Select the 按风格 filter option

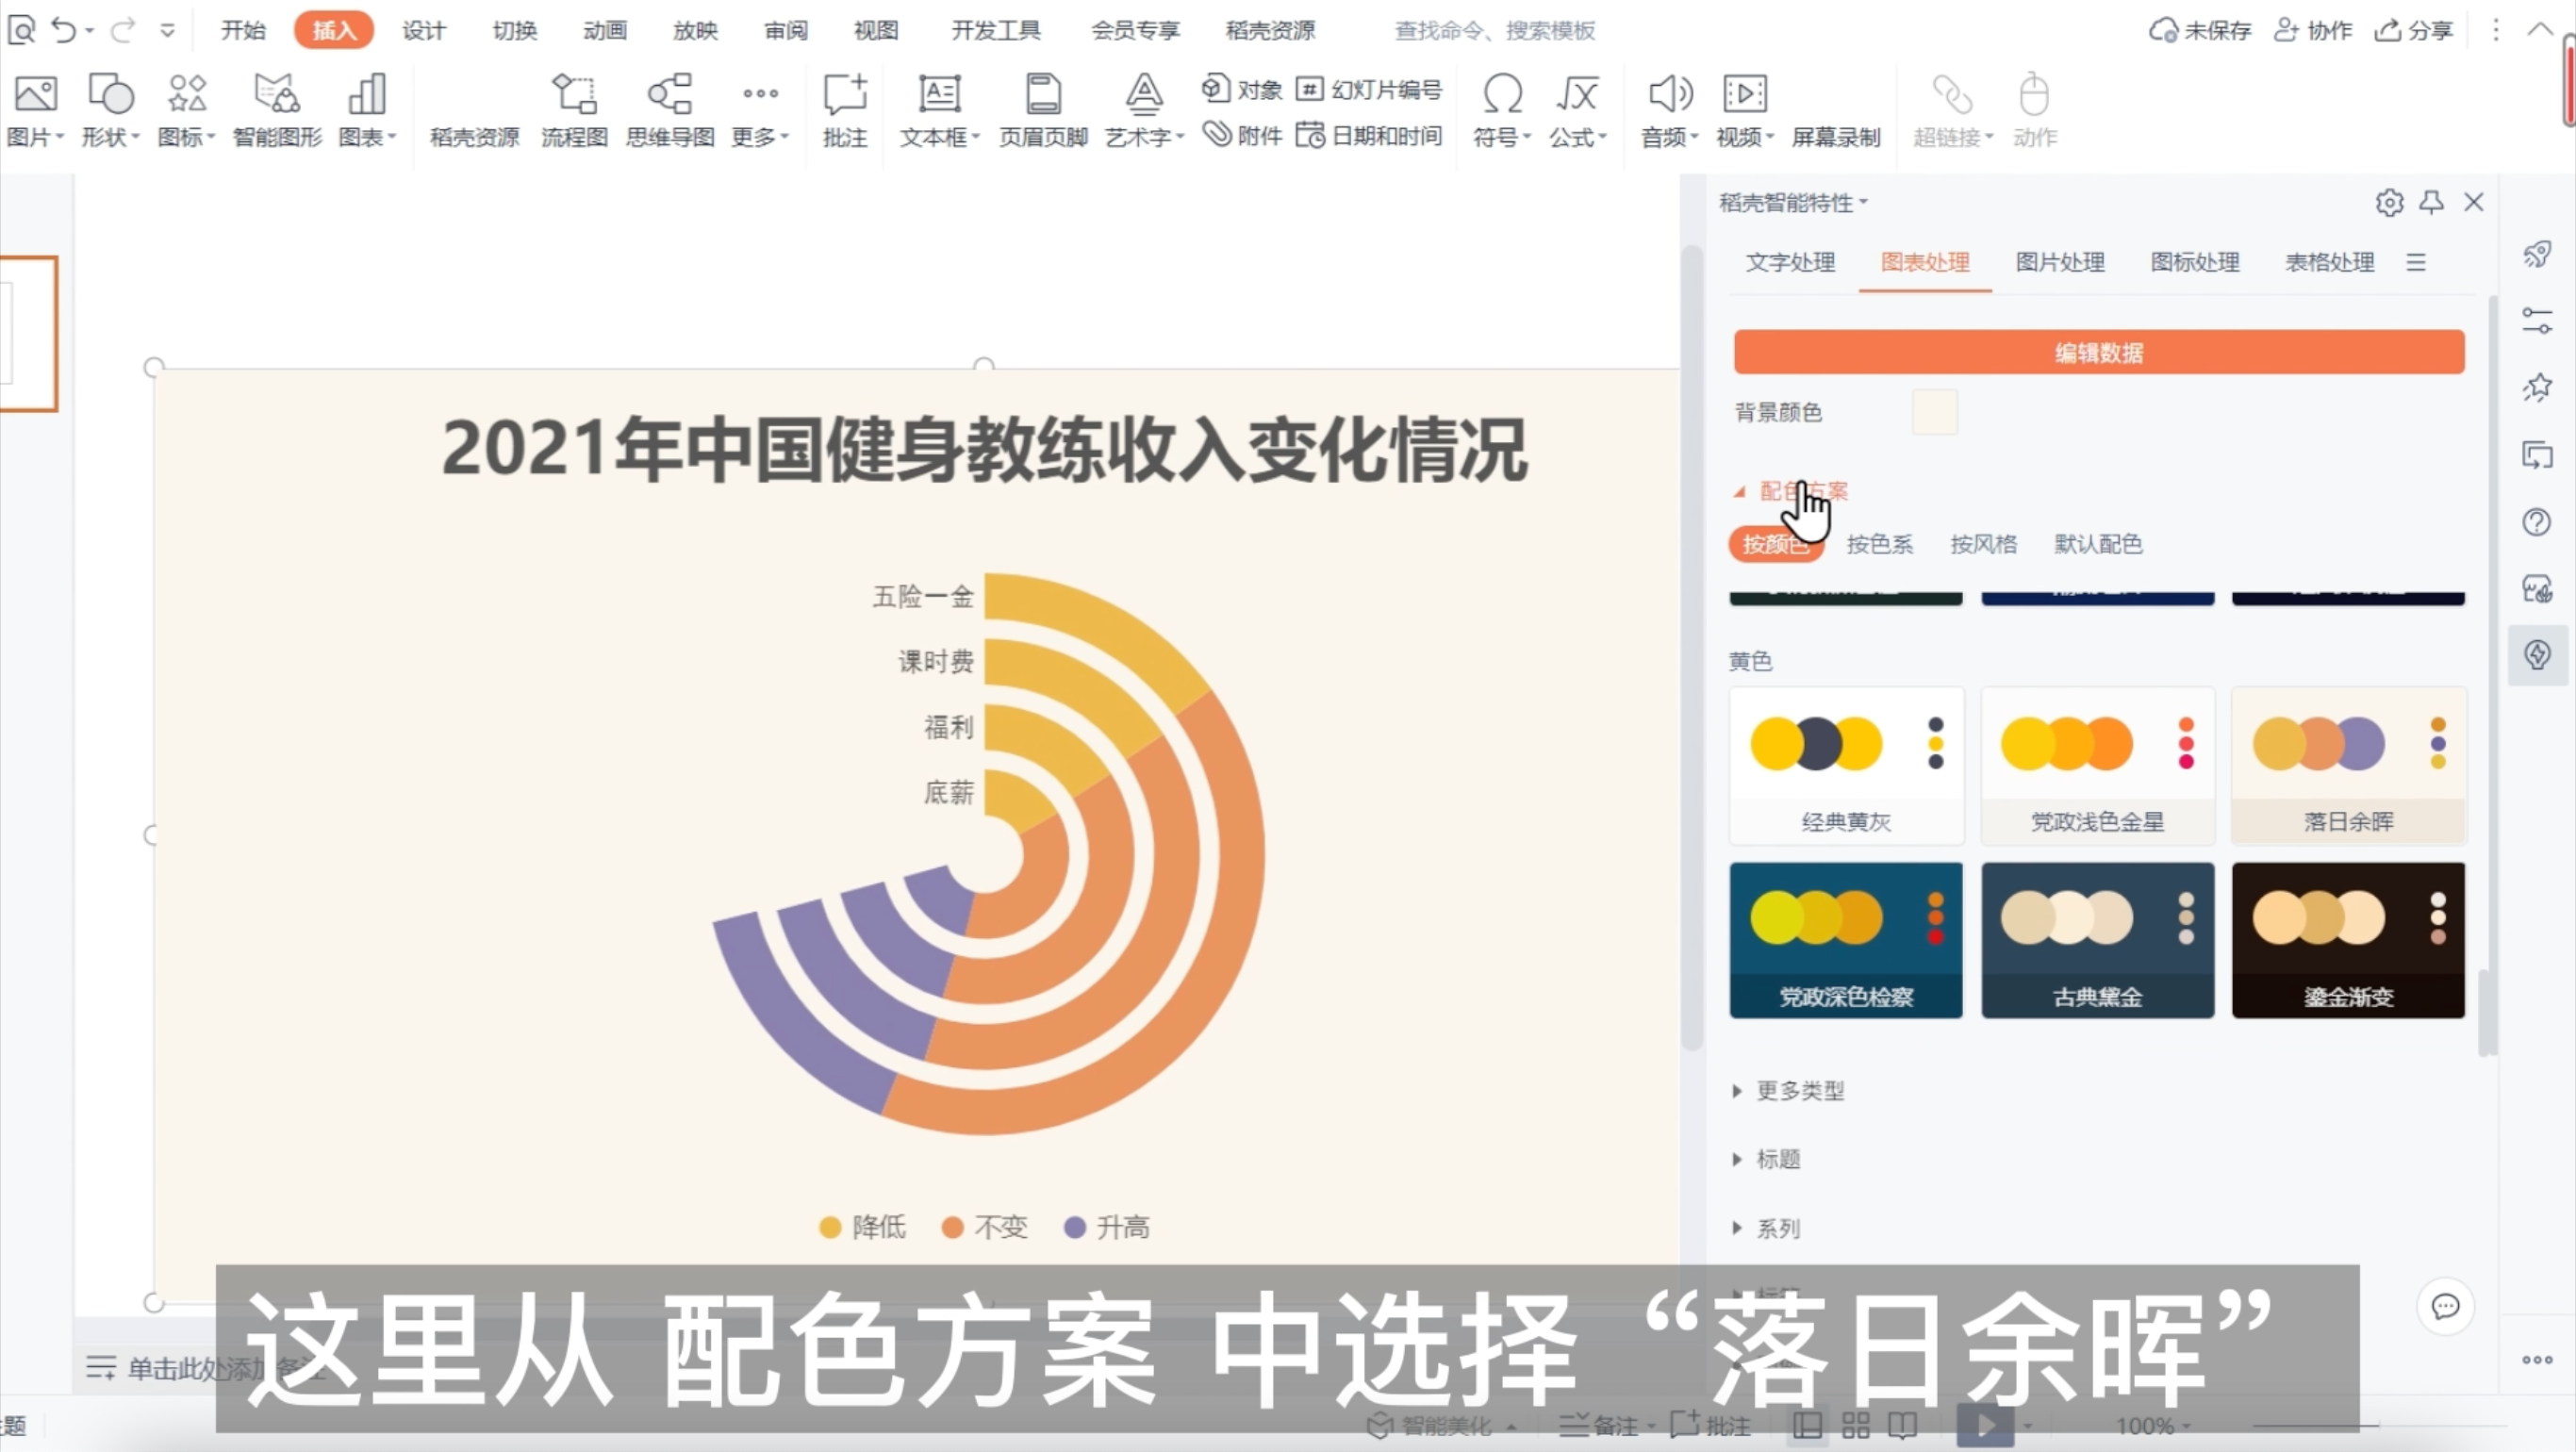tap(1983, 544)
